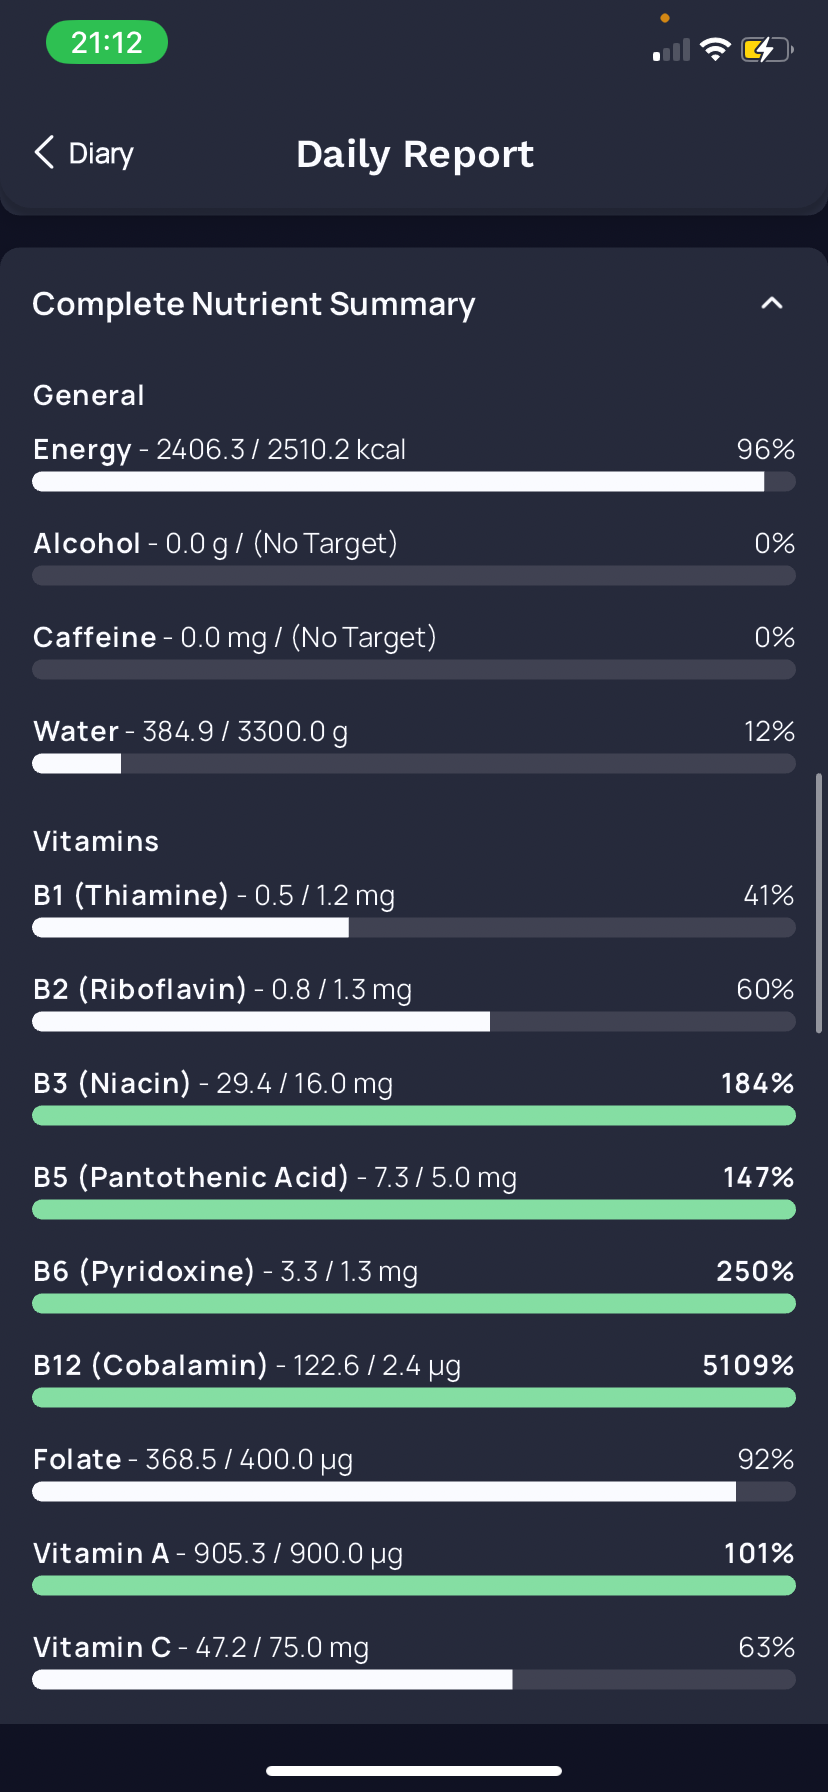The width and height of the screenshot is (828, 1792).
Task: Tap the home indicator bar
Action: point(414,1771)
